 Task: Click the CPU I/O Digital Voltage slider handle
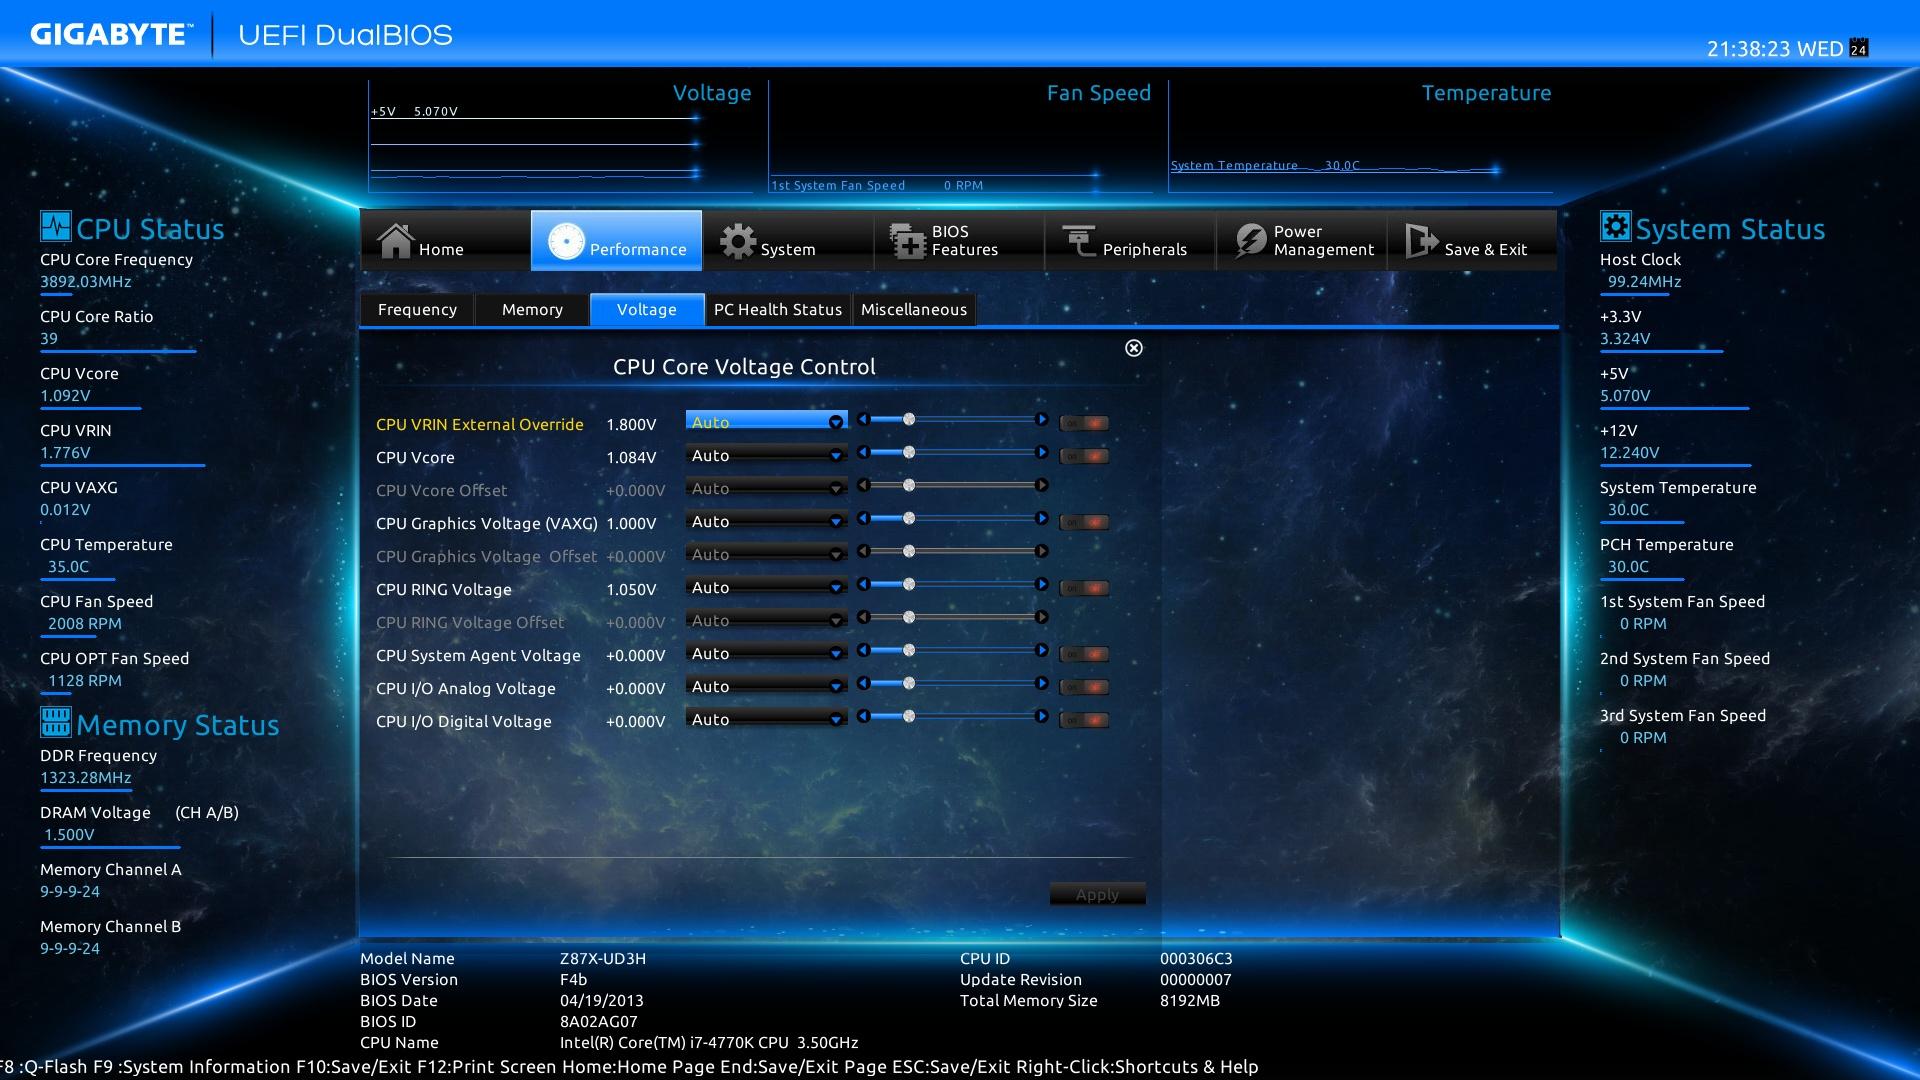909,717
